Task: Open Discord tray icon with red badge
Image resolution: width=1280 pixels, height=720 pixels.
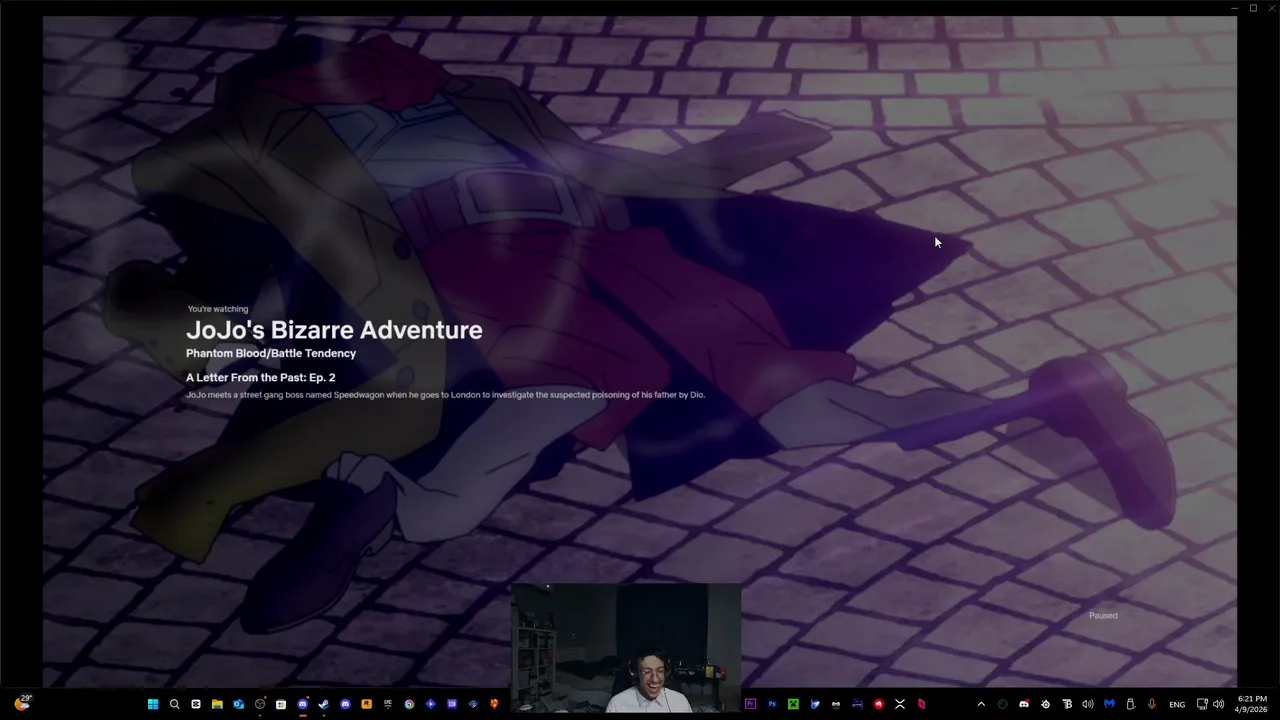Action: point(1024,704)
